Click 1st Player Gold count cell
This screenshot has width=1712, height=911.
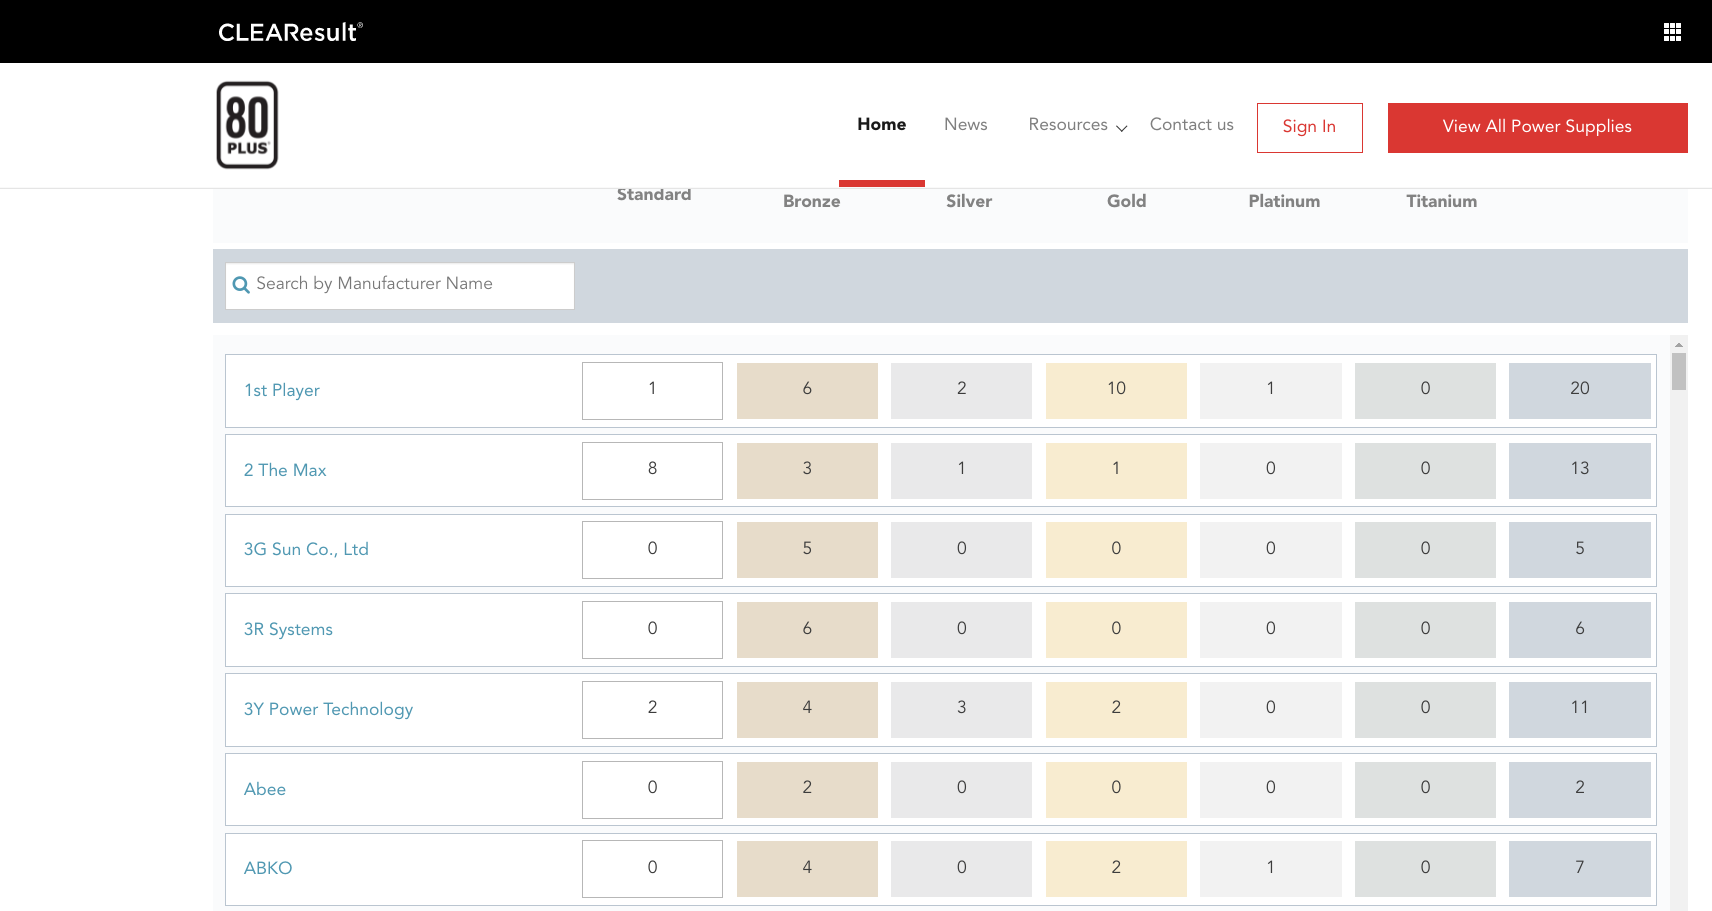tap(1116, 389)
